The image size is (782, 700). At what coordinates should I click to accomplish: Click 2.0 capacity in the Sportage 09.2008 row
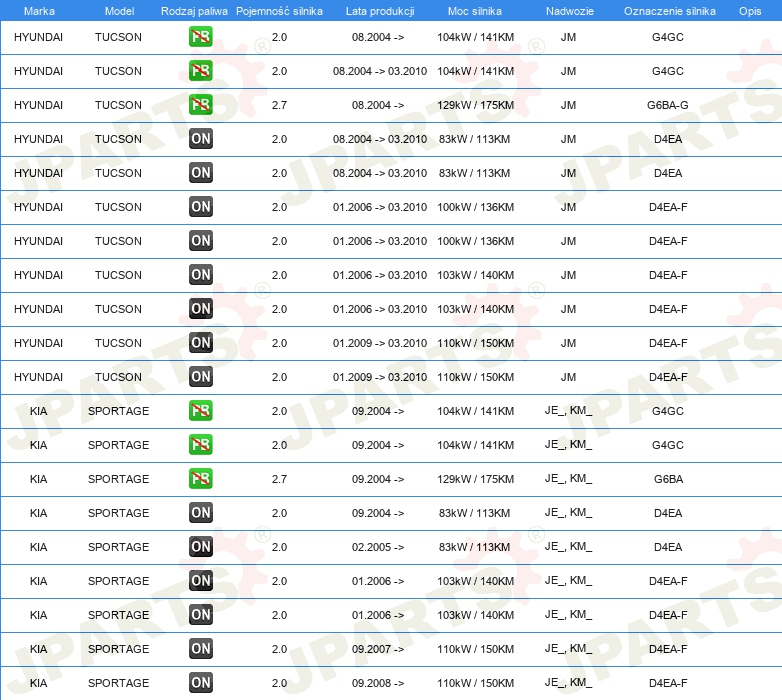(x=279, y=683)
